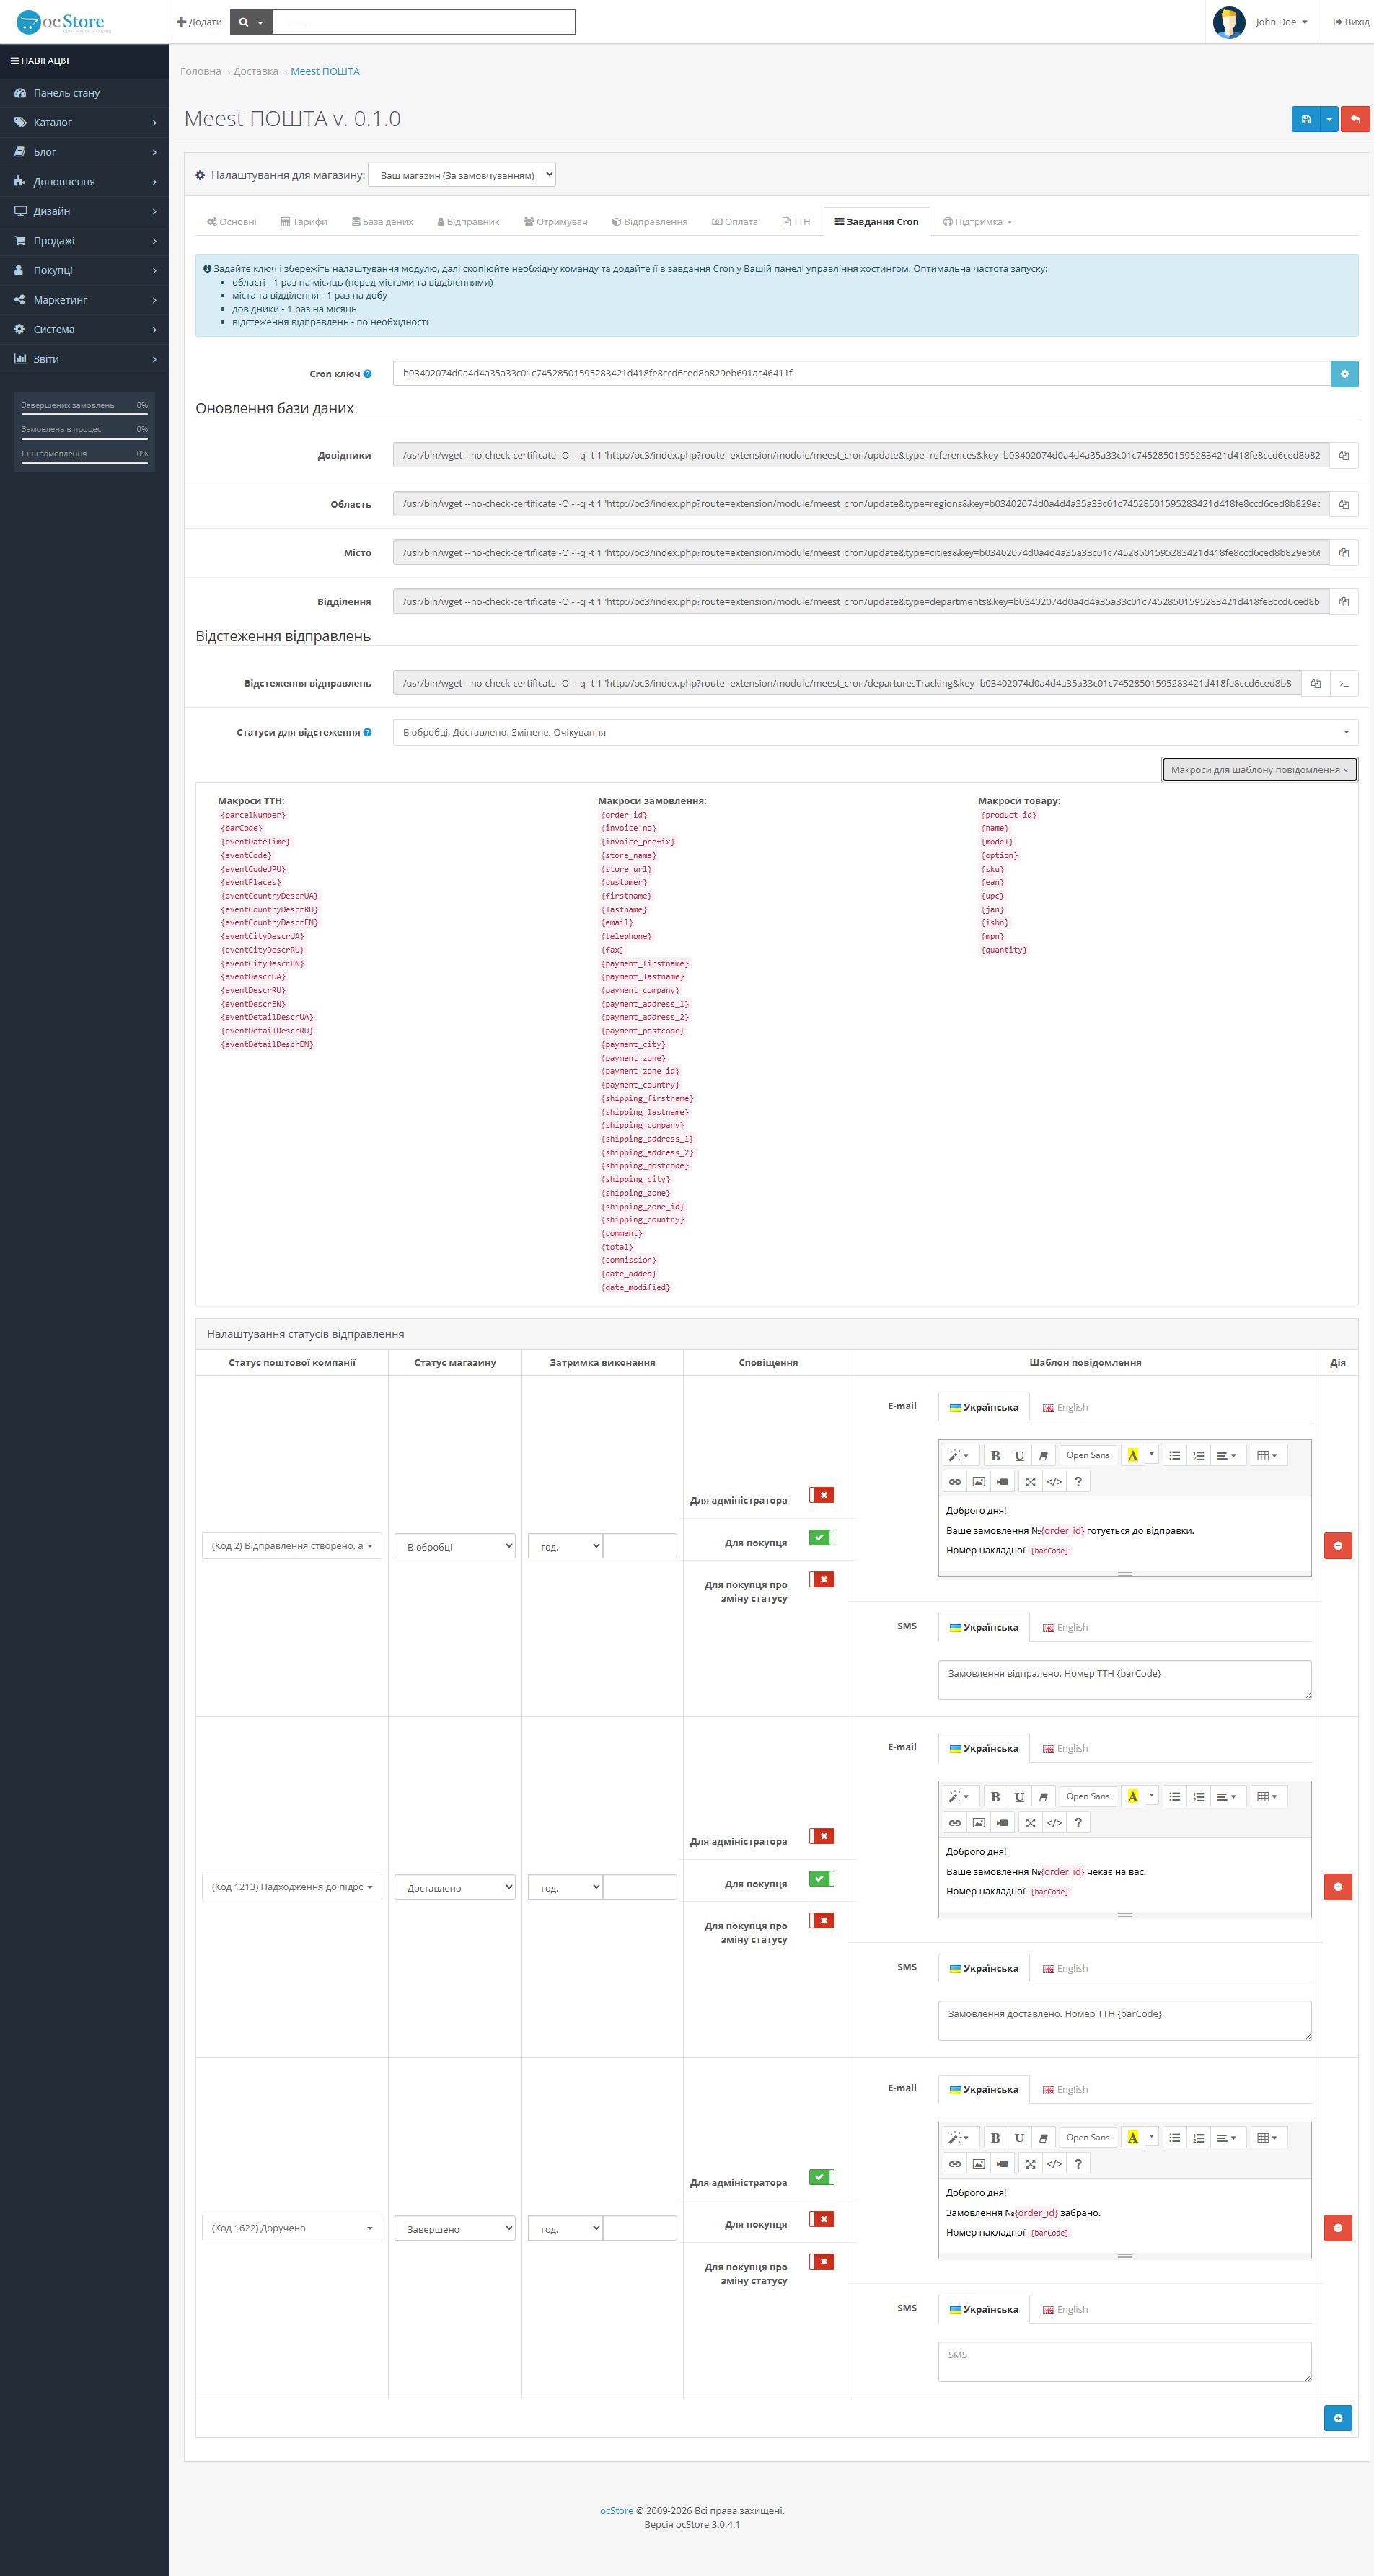Toggle buyer status-change notification for Доручено row

coord(822,2261)
